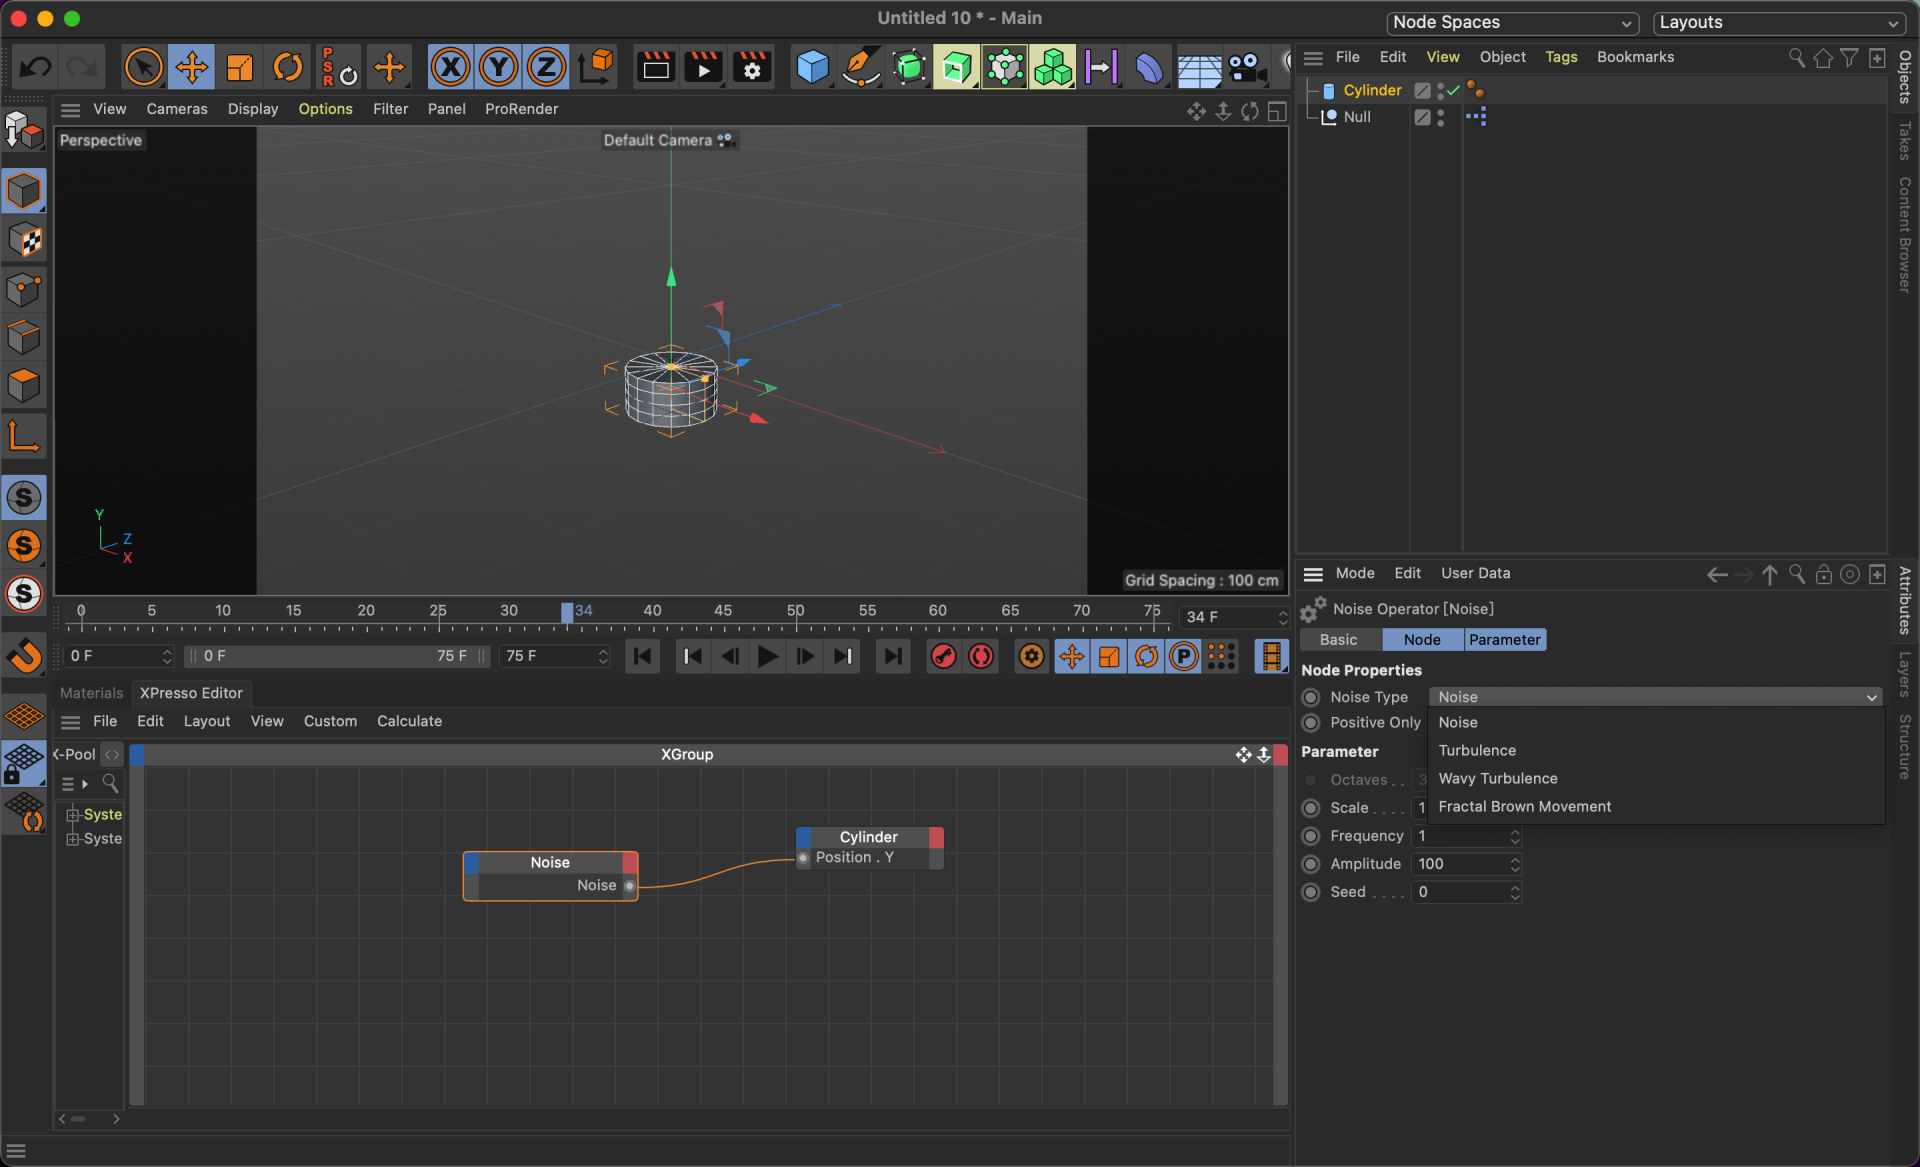Open the Spline Pen tool
The image size is (1920, 1167).
click(860, 67)
